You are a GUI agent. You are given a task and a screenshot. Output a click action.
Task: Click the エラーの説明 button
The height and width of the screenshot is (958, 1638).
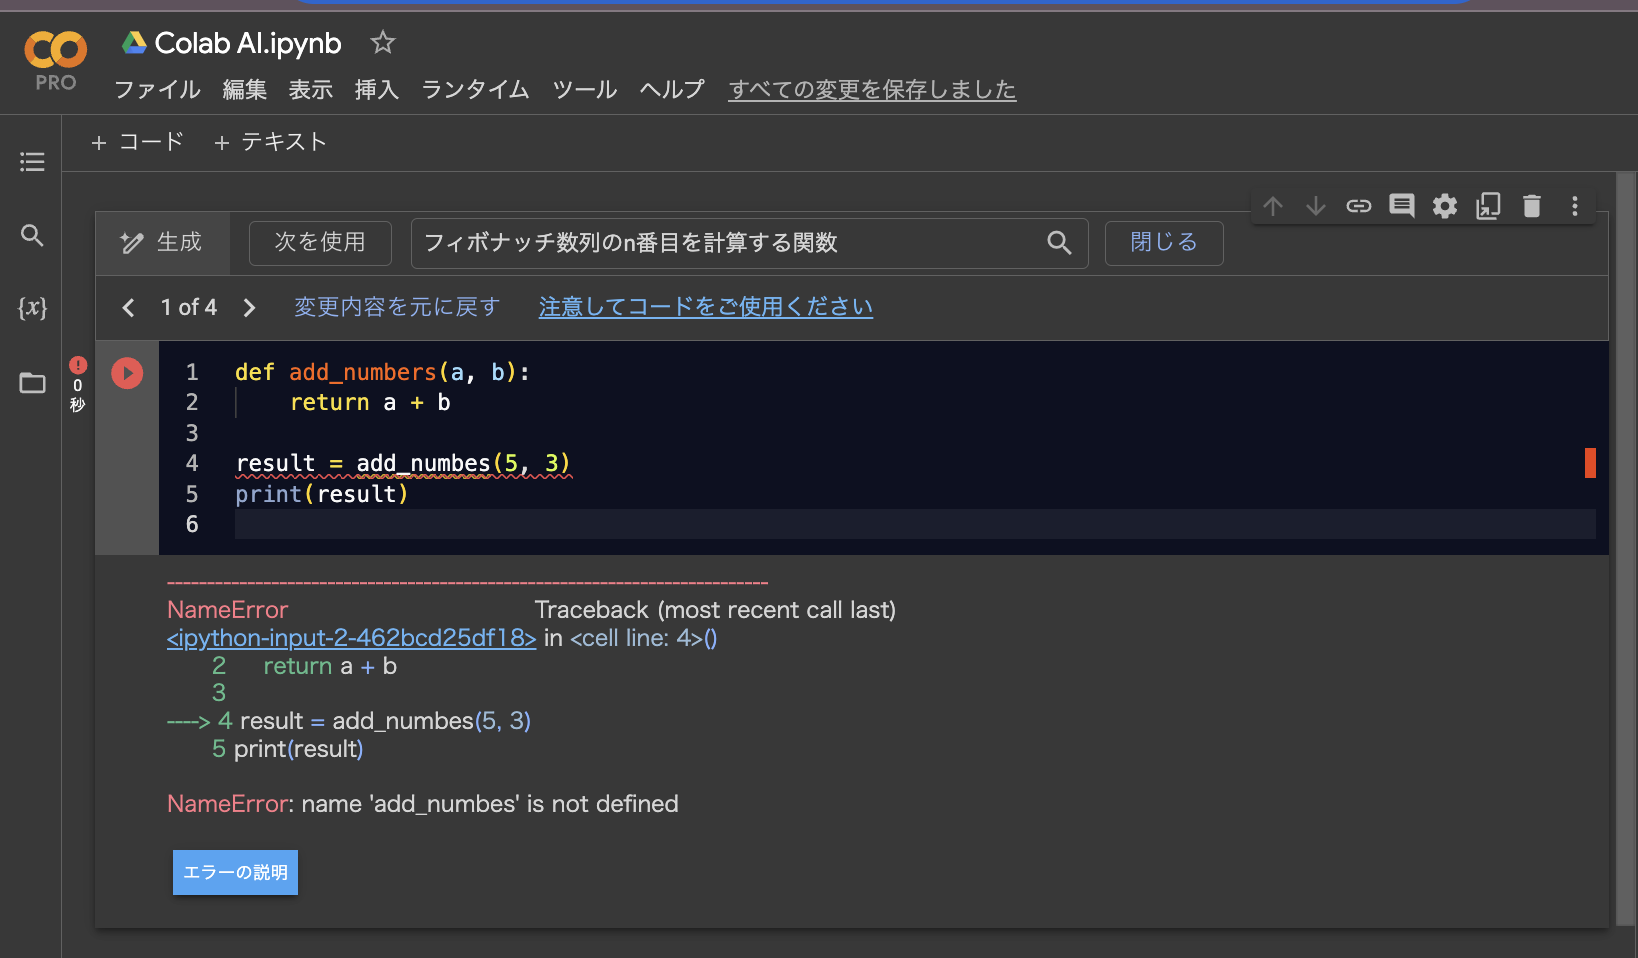click(x=235, y=872)
